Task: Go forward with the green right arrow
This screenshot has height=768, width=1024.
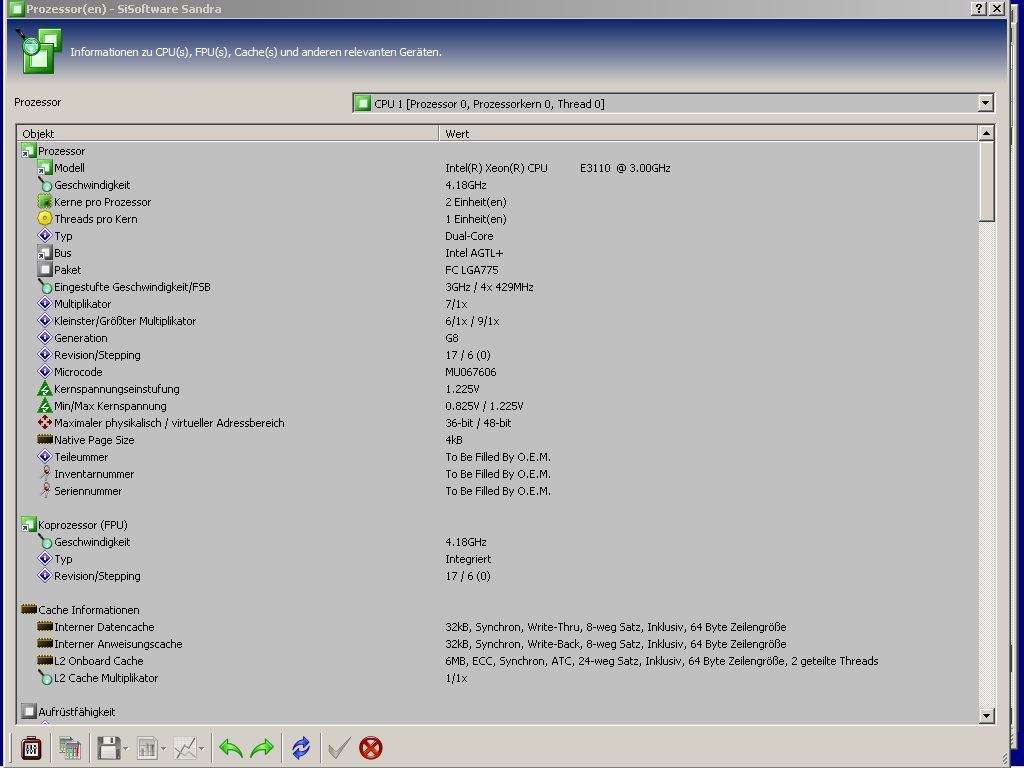Action: click(x=262, y=748)
